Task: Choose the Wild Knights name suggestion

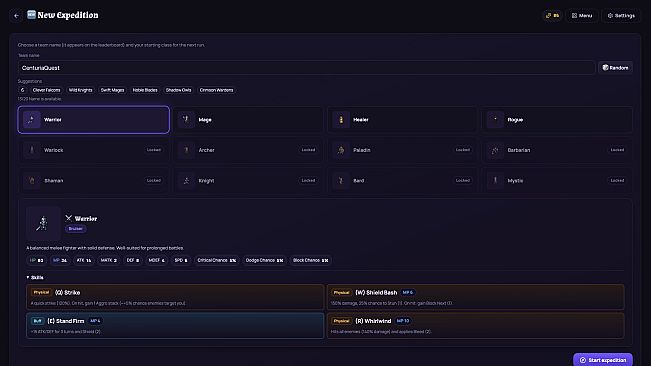Action: 81,90
